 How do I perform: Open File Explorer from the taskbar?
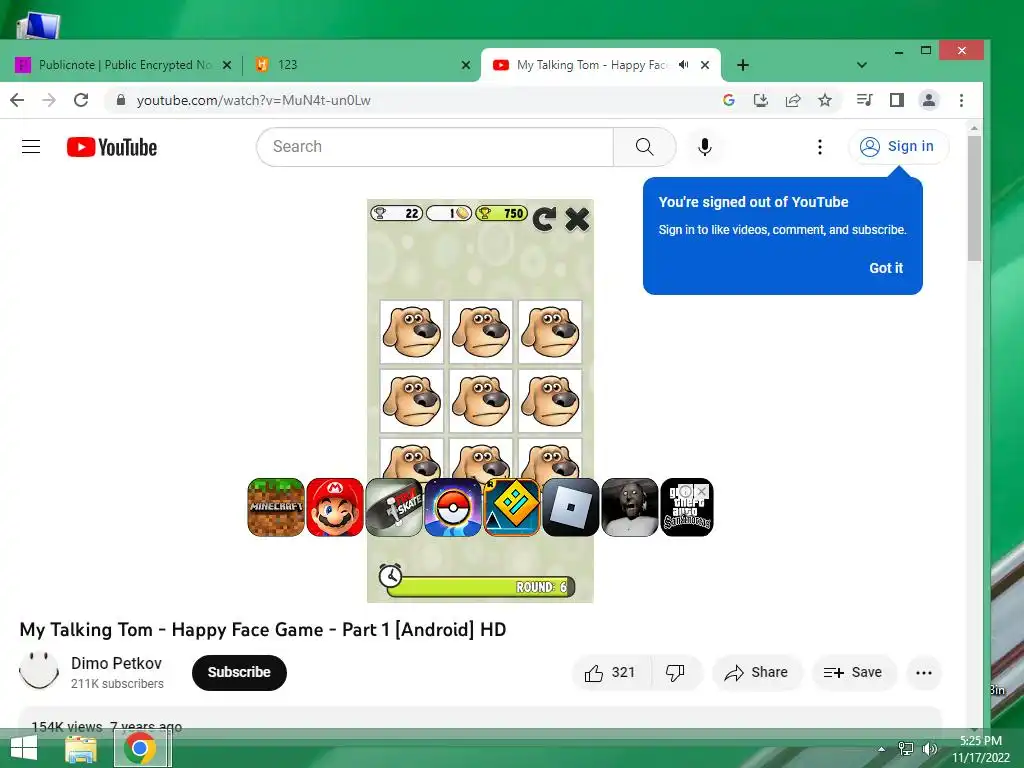pyautogui.click(x=81, y=748)
